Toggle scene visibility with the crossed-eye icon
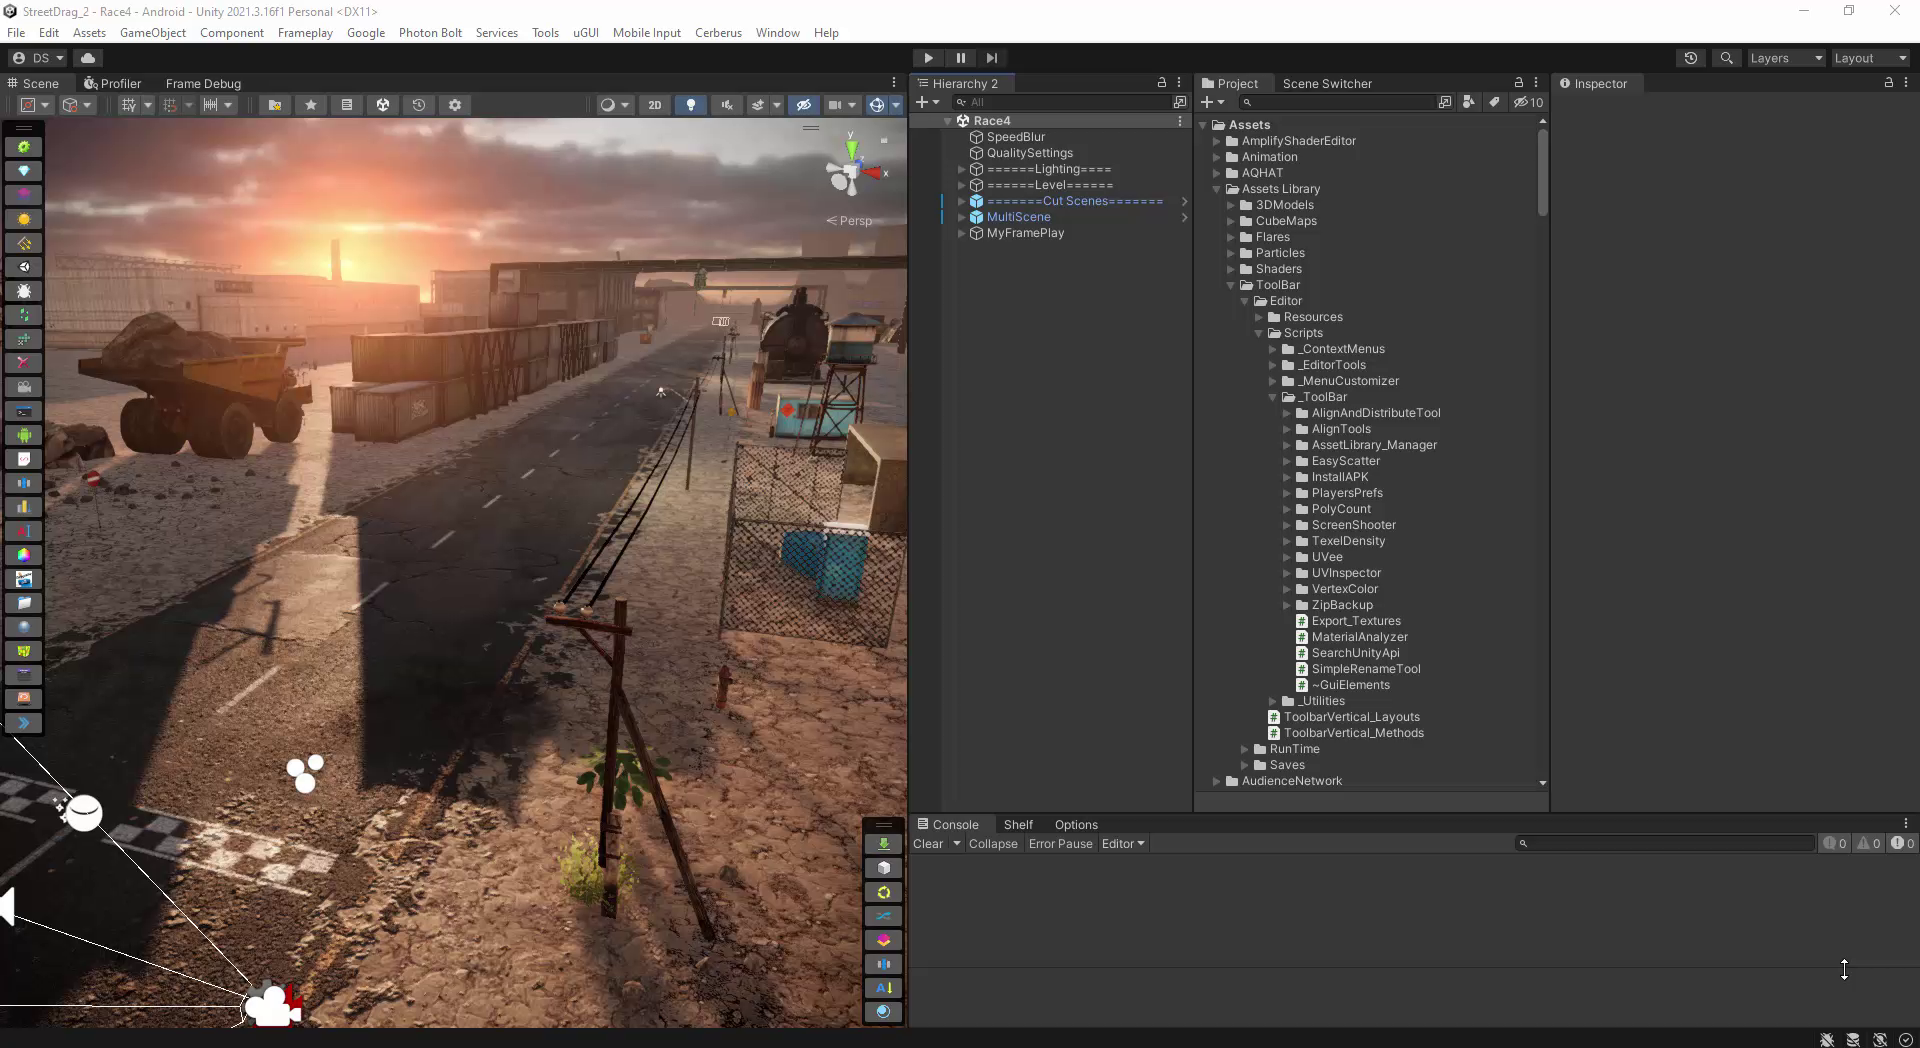Viewport: 1920px width, 1048px height. [x=803, y=105]
